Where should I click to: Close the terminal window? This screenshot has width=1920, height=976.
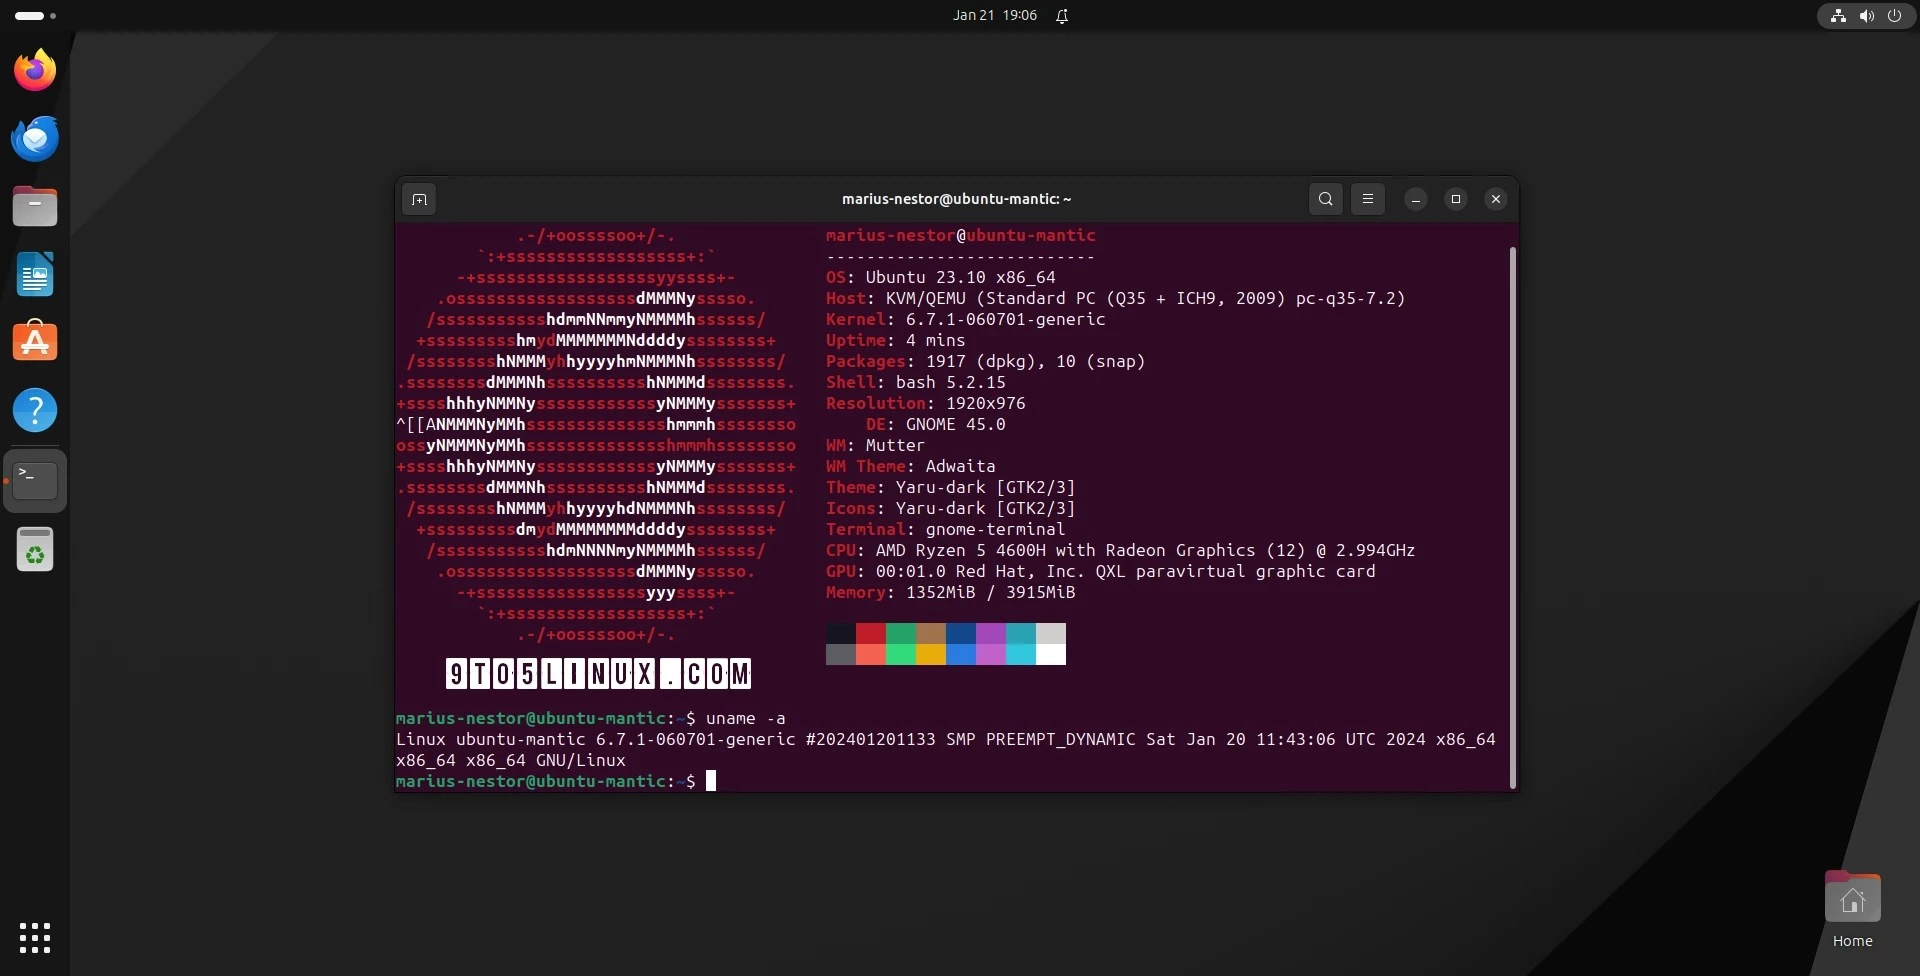[x=1495, y=199]
